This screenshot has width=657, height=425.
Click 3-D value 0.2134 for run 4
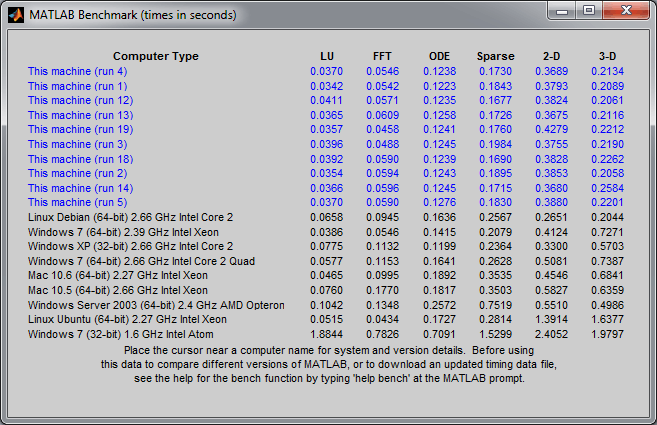pyautogui.click(x=608, y=71)
